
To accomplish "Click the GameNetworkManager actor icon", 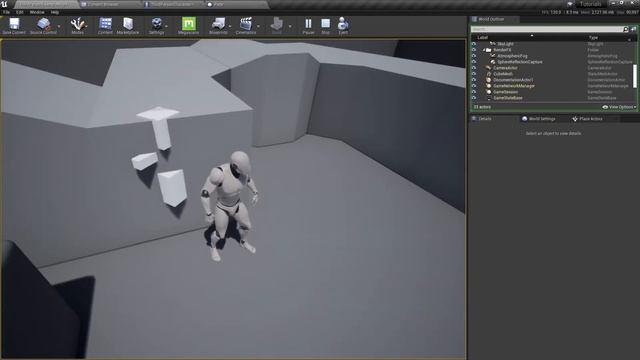I will pos(489,86).
